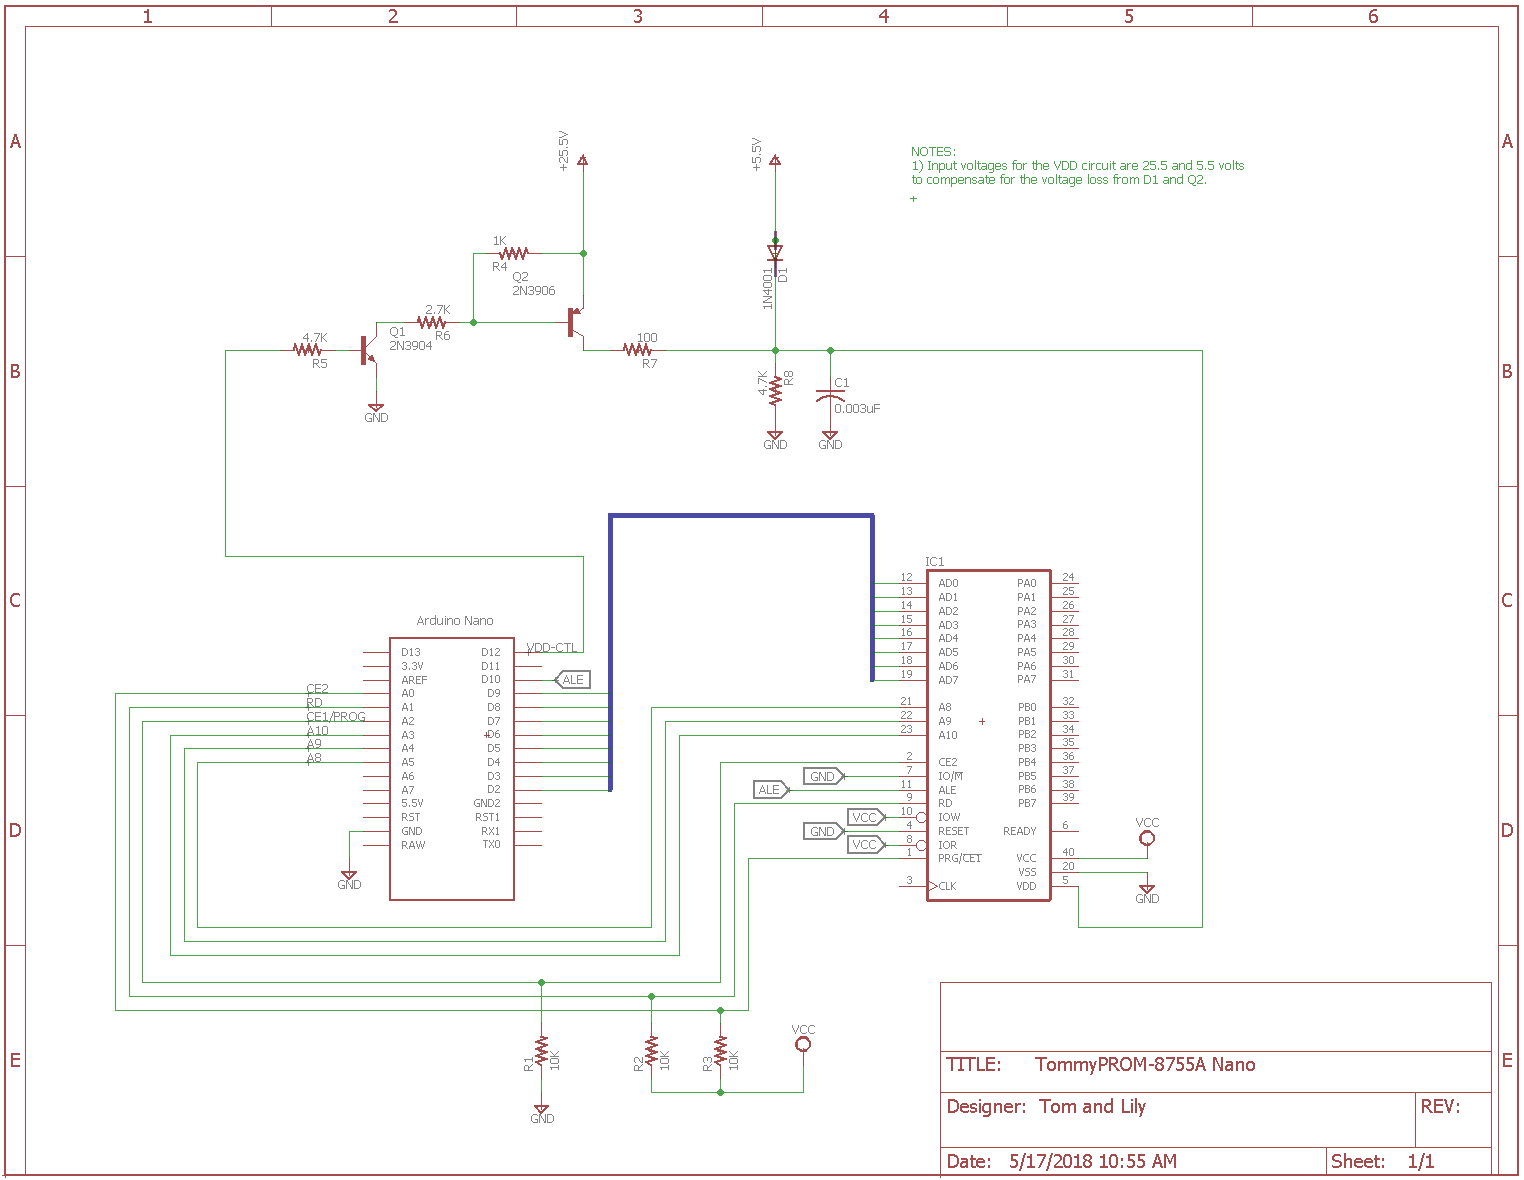
Task: Click the ALE net tag beside D10
Action: [x=572, y=680]
